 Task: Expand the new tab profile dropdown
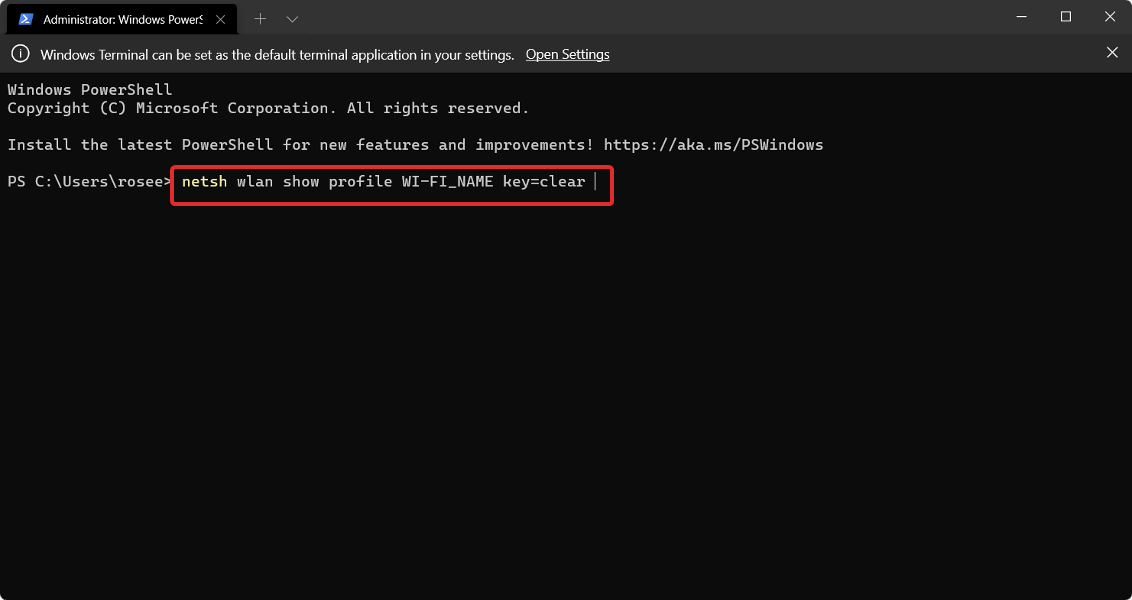292,19
